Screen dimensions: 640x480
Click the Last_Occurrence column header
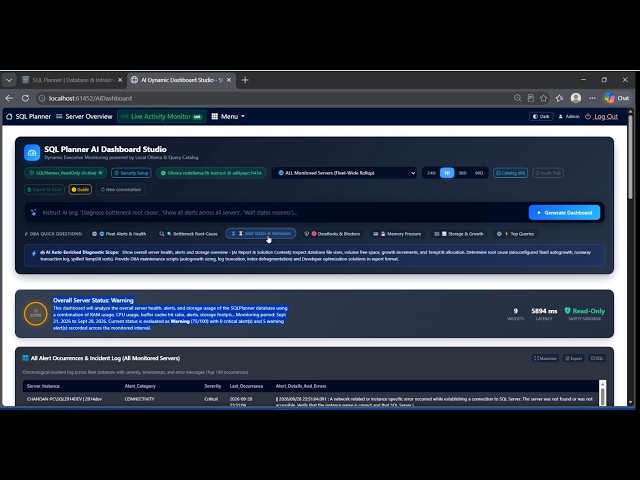tap(246, 386)
